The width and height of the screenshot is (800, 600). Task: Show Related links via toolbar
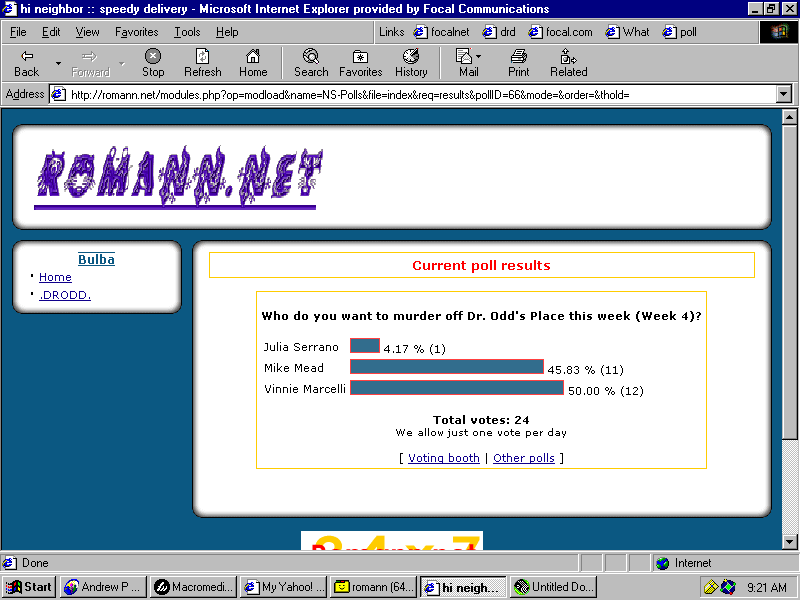pos(568,64)
